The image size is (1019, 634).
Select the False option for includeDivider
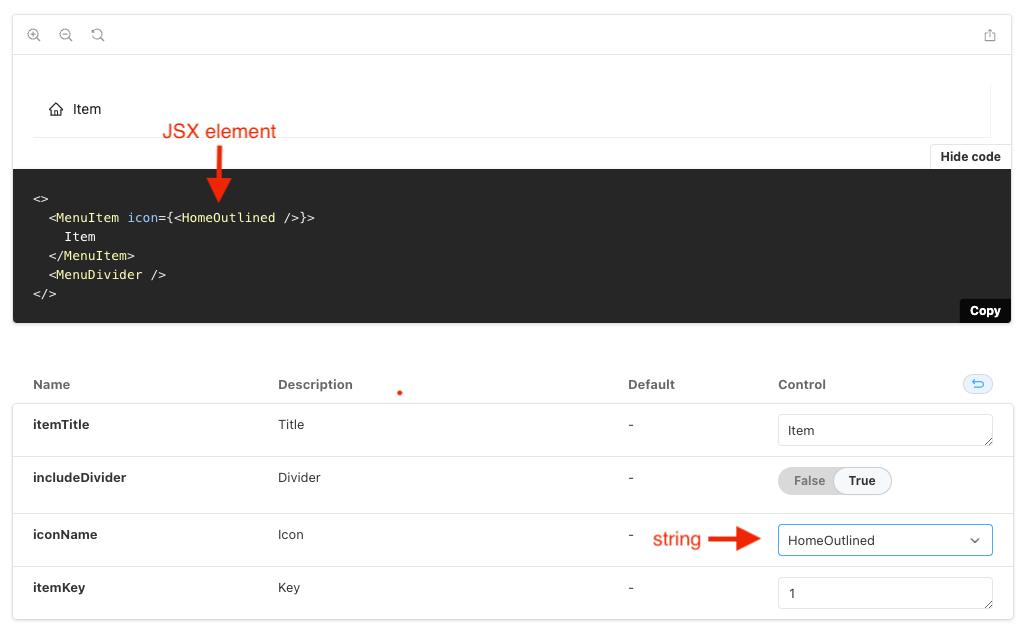(809, 481)
